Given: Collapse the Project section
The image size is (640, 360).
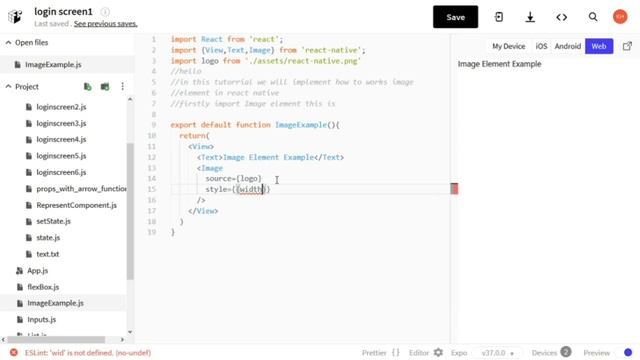Looking at the screenshot, I should point(8,87).
